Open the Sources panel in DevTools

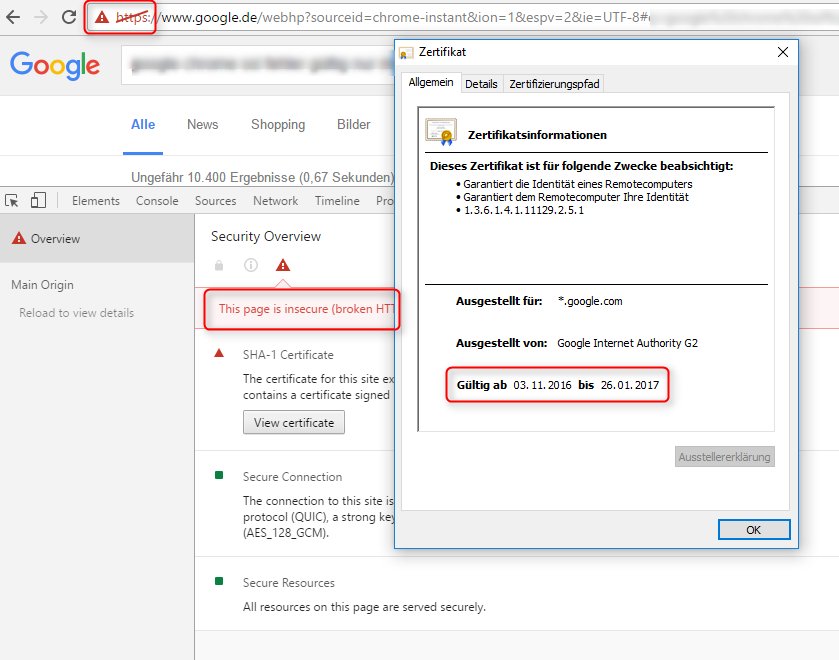click(x=215, y=201)
